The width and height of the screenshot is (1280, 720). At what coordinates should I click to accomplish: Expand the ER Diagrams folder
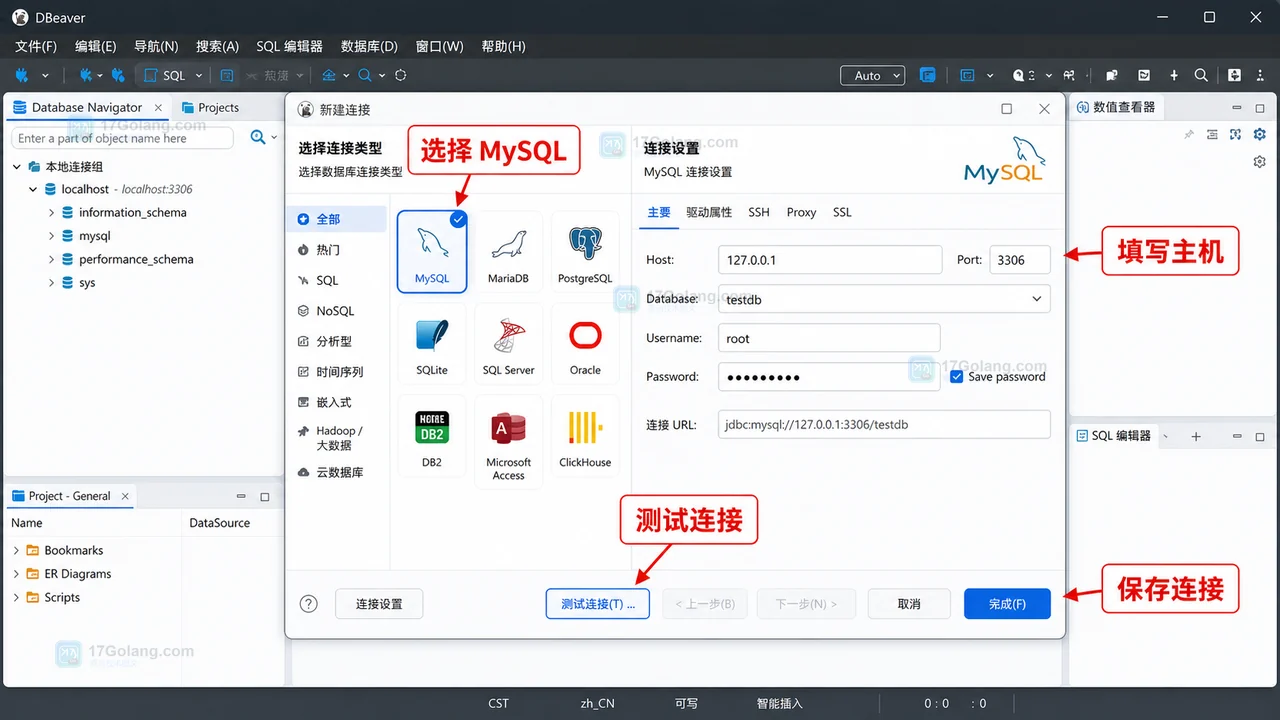(x=16, y=574)
